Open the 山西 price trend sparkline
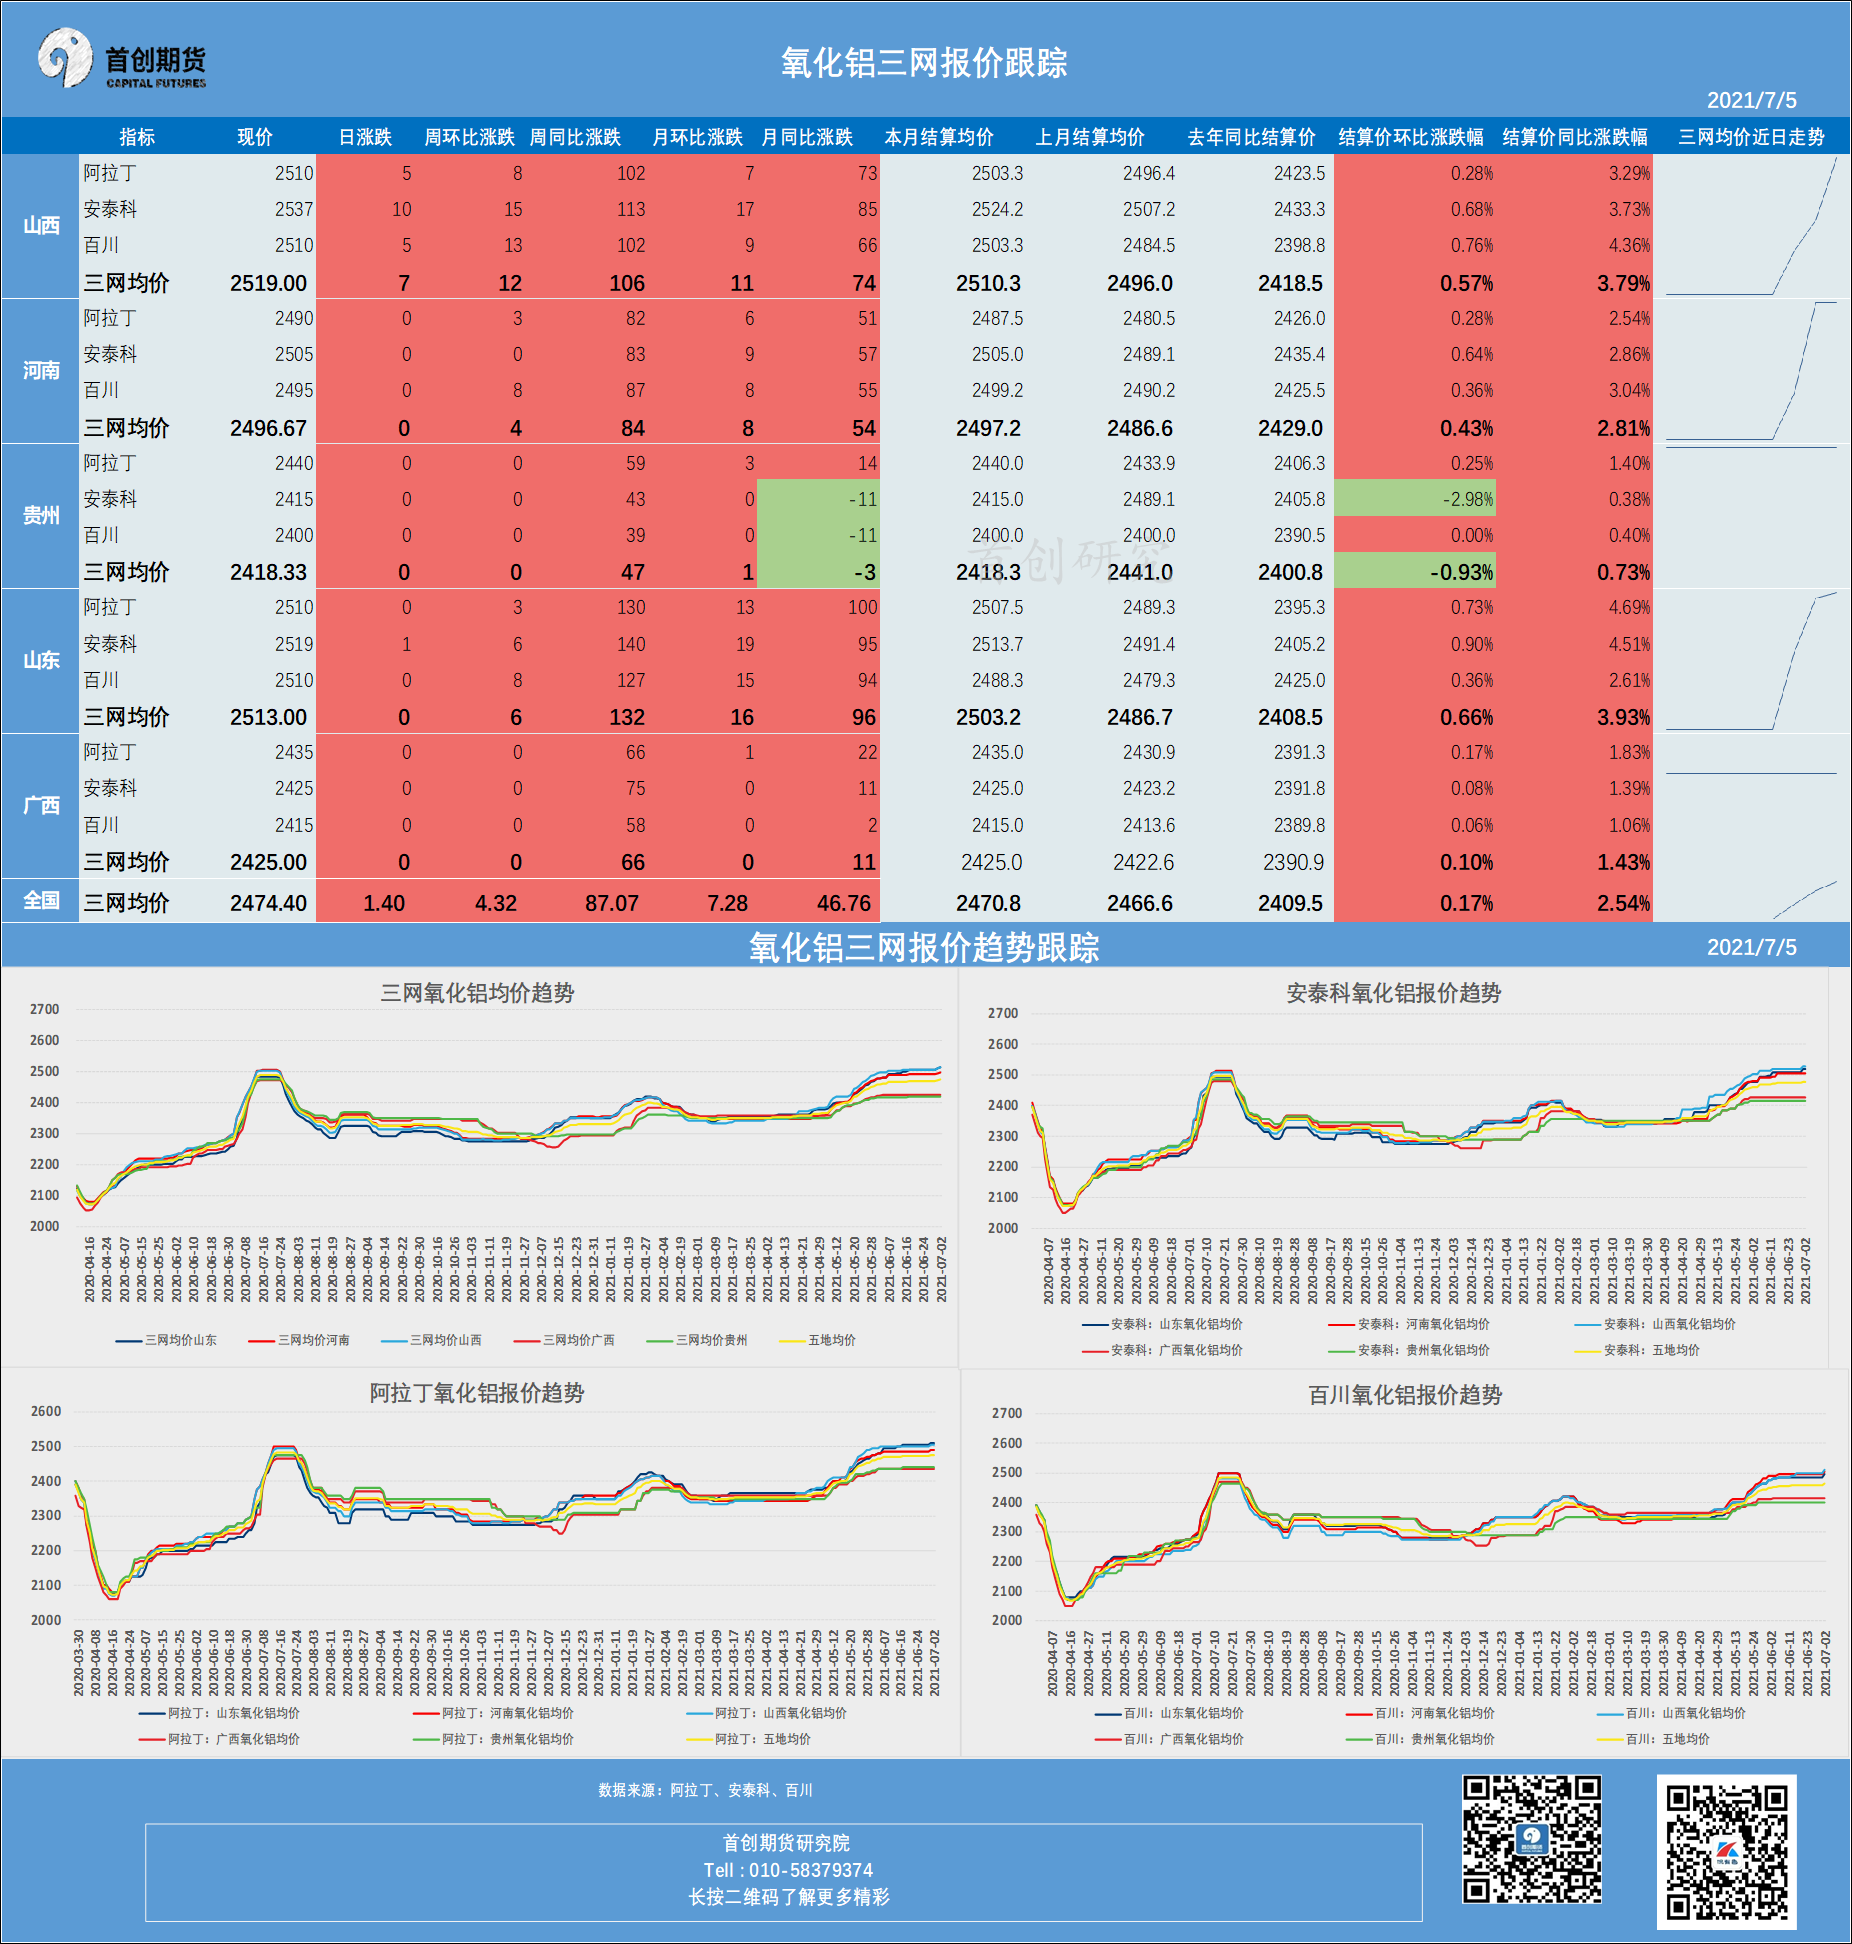This screenshot has width=1852, height=1944. click(x=1750, y=226)
